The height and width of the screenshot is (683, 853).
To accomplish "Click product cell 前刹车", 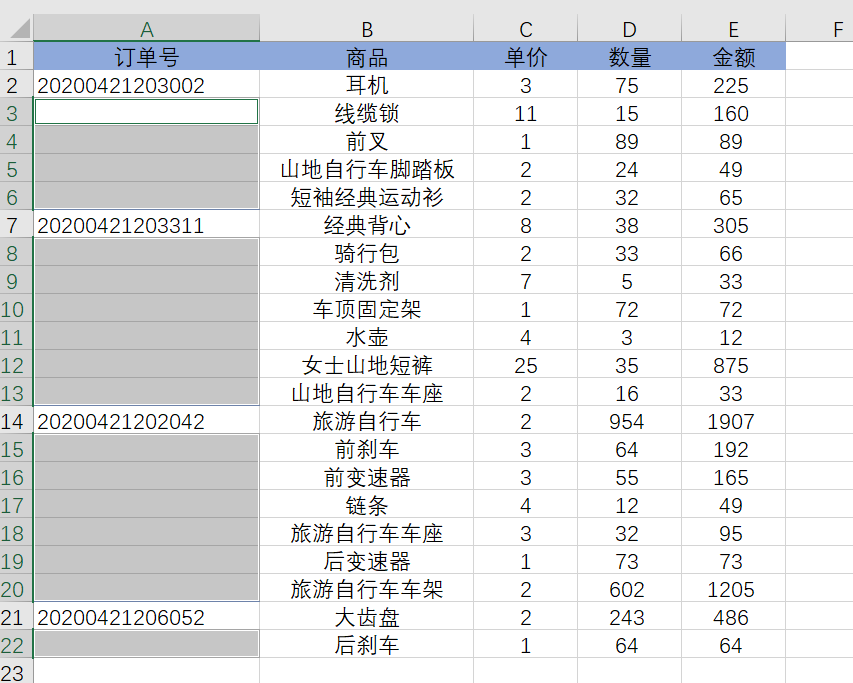I will coord(367,449).
